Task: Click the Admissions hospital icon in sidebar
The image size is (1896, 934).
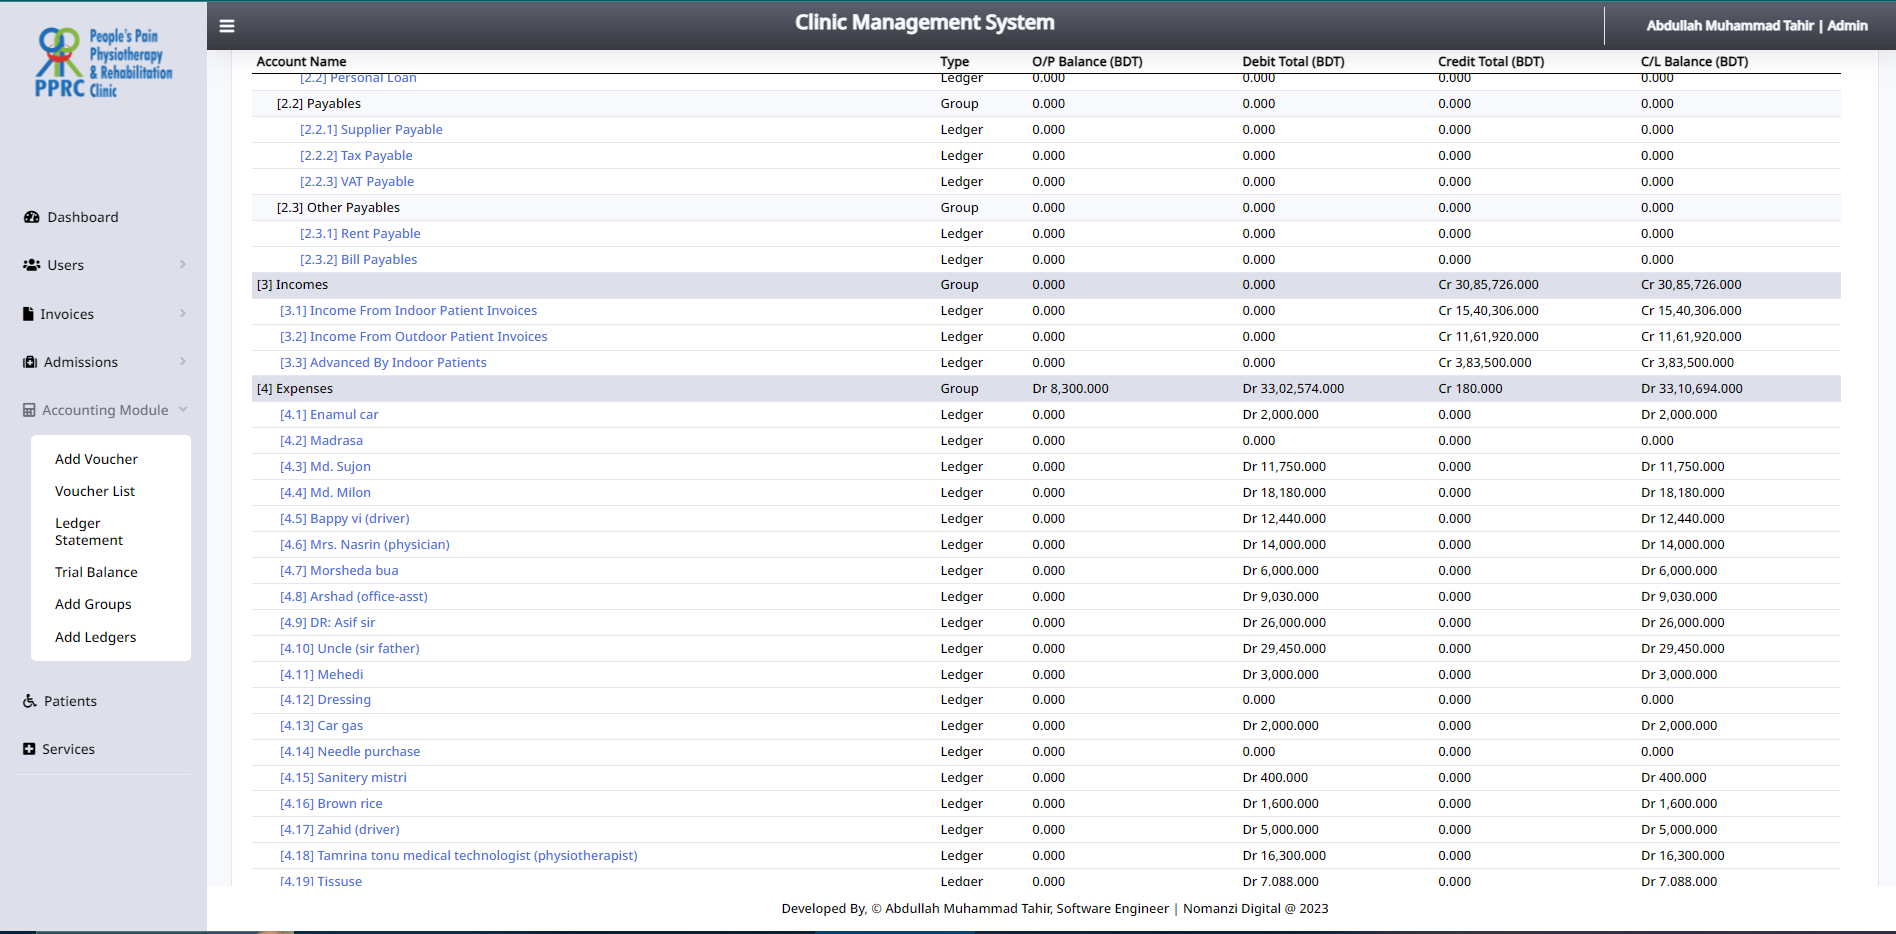Action: 30,362
